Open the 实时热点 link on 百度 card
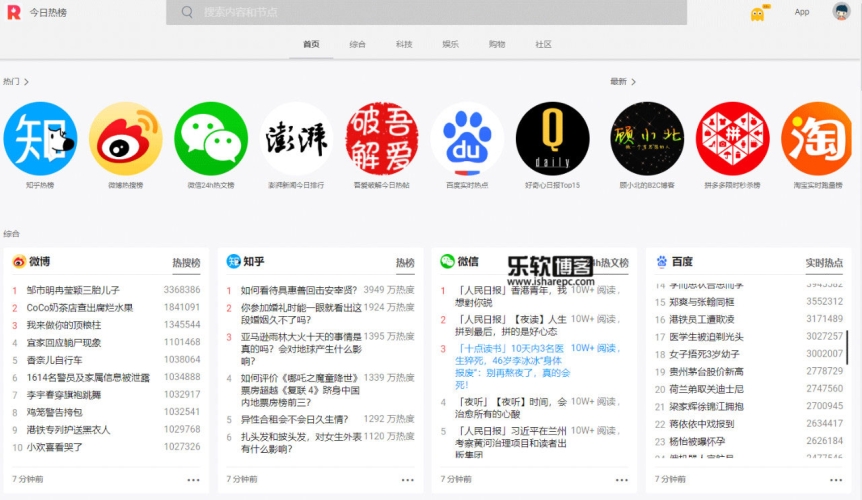 click(824, 263)
